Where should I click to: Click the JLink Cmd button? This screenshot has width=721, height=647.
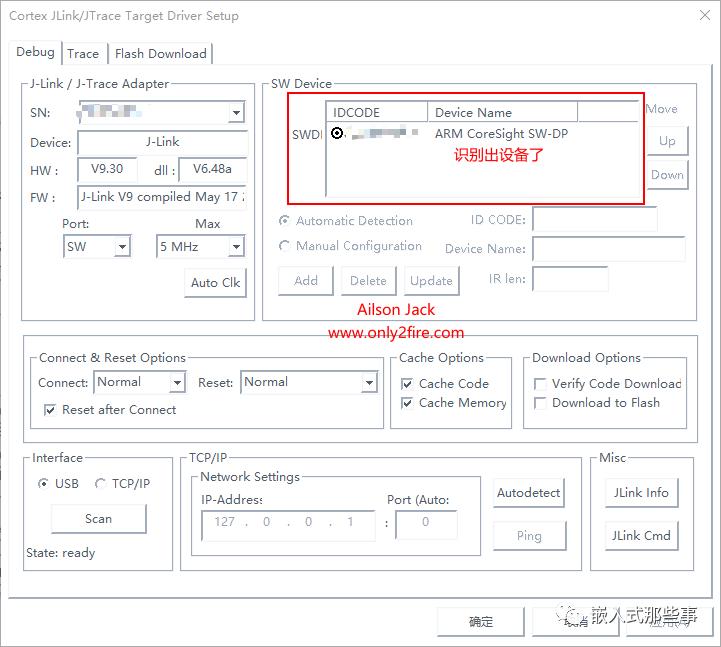[x=641, y=536]
